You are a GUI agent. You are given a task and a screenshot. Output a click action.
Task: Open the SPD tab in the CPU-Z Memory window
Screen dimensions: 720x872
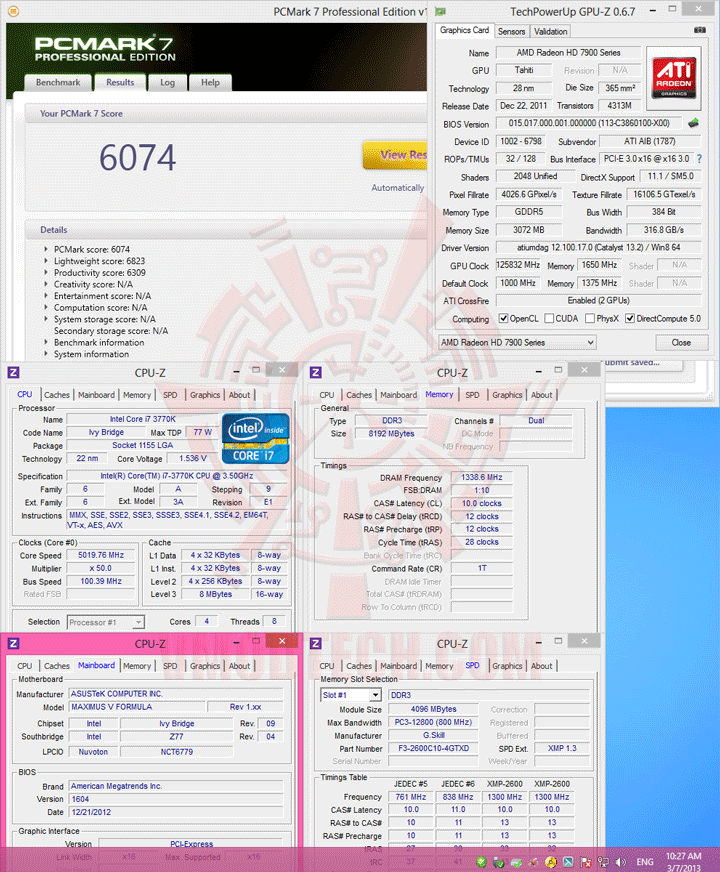click(472, 395)
